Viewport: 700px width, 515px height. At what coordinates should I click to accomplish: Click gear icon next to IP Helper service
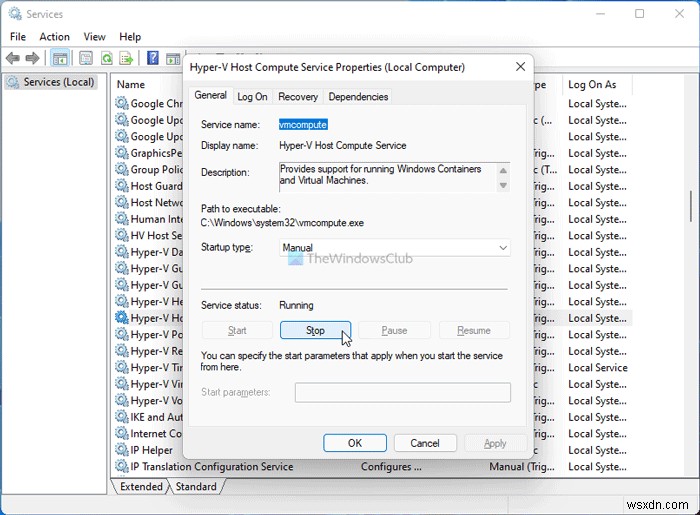[122, 449]
